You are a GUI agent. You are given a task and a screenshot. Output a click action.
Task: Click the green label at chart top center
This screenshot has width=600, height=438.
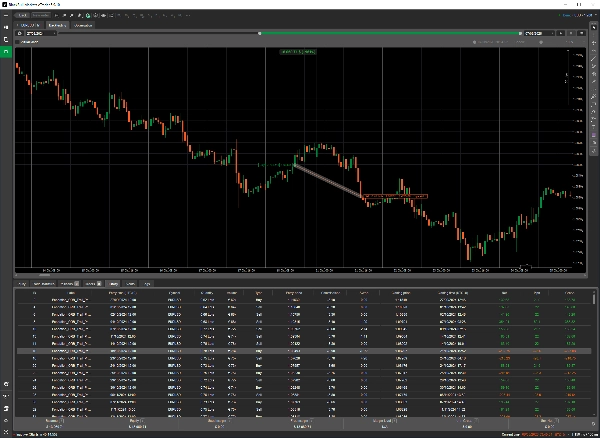click(x=298, y=52)
